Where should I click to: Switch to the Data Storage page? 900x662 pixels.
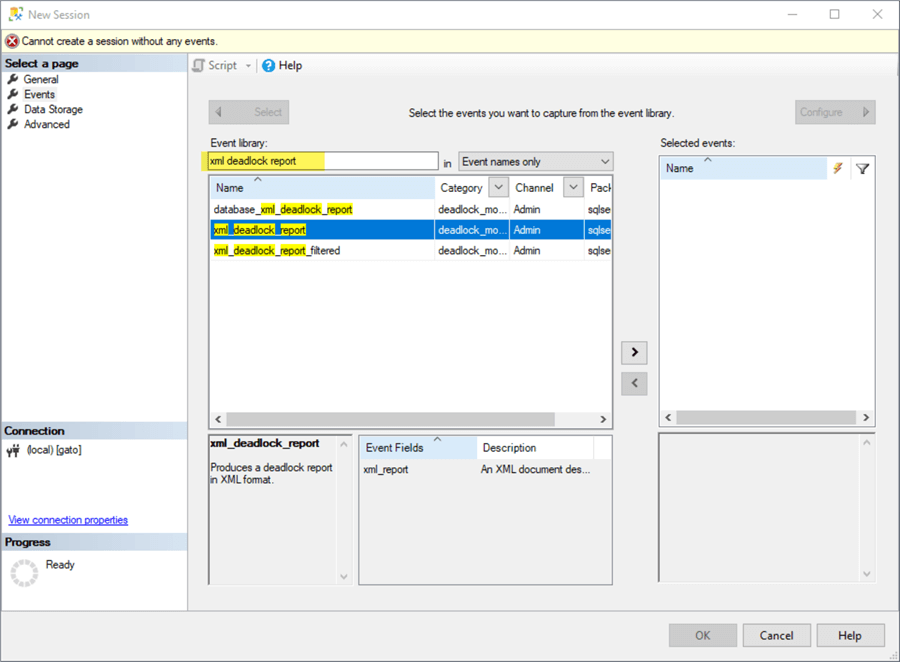(53, 109)
